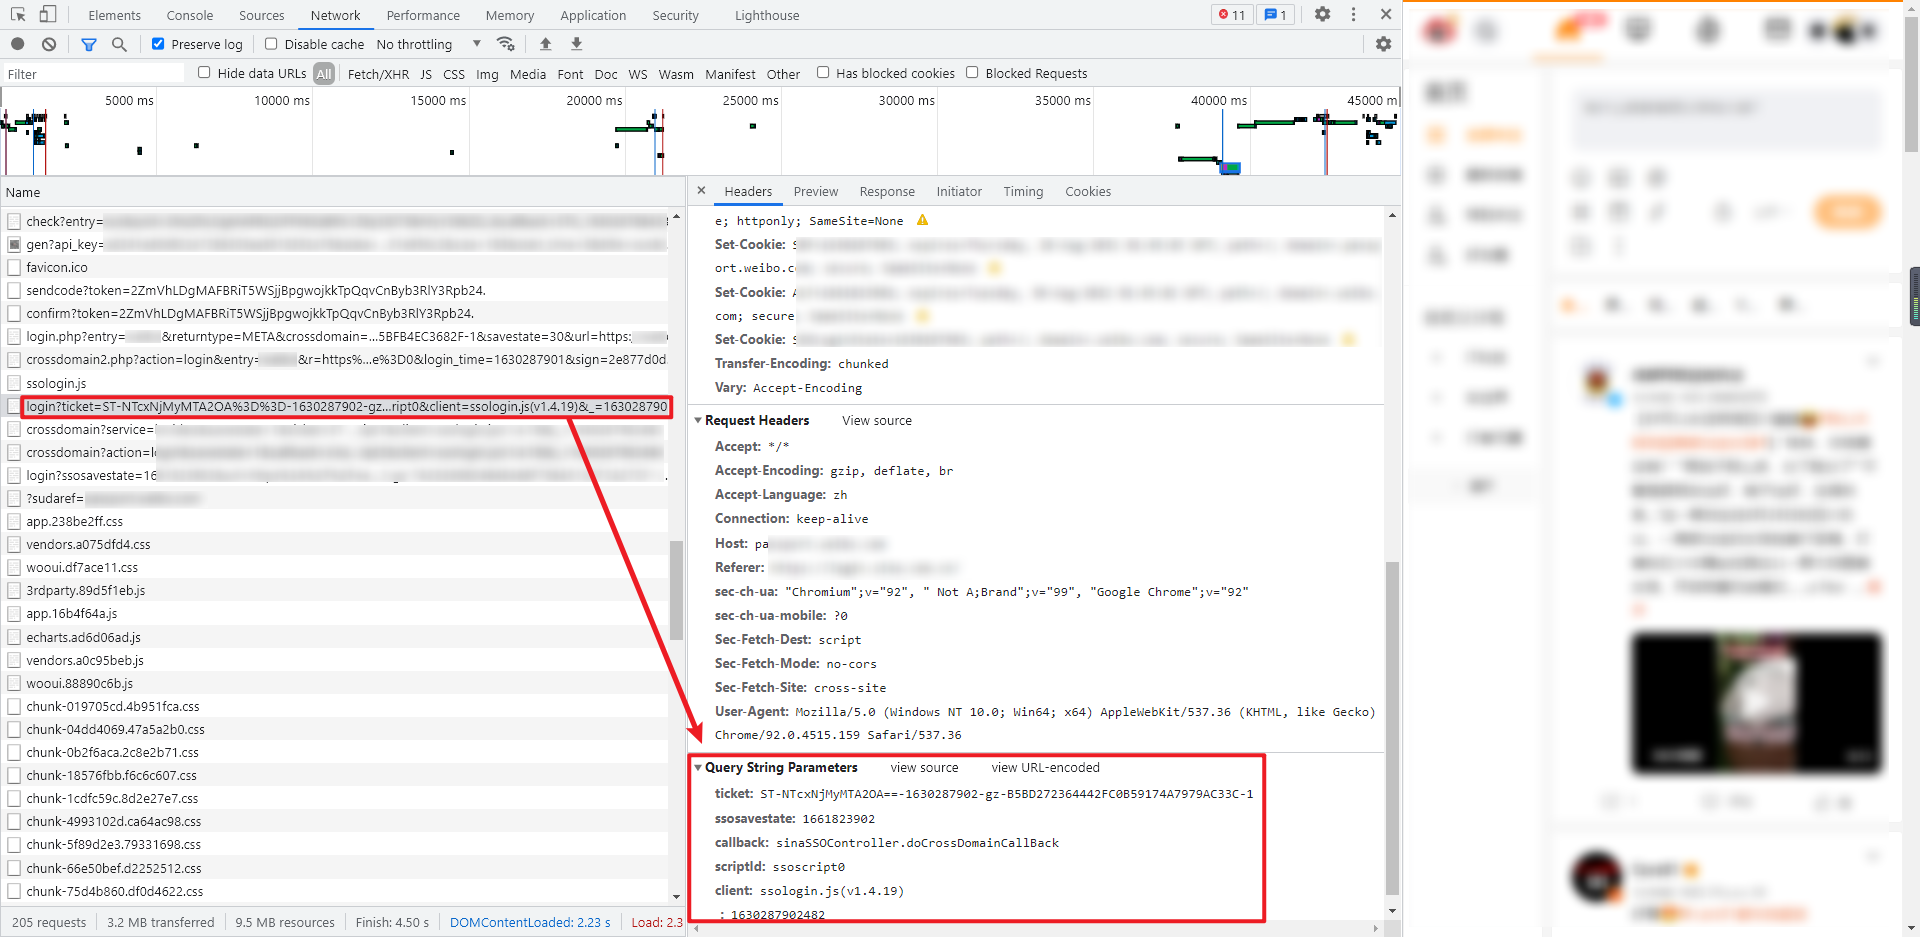1920x937 pixels.
Task: Clear the network log
Action: 49,44
